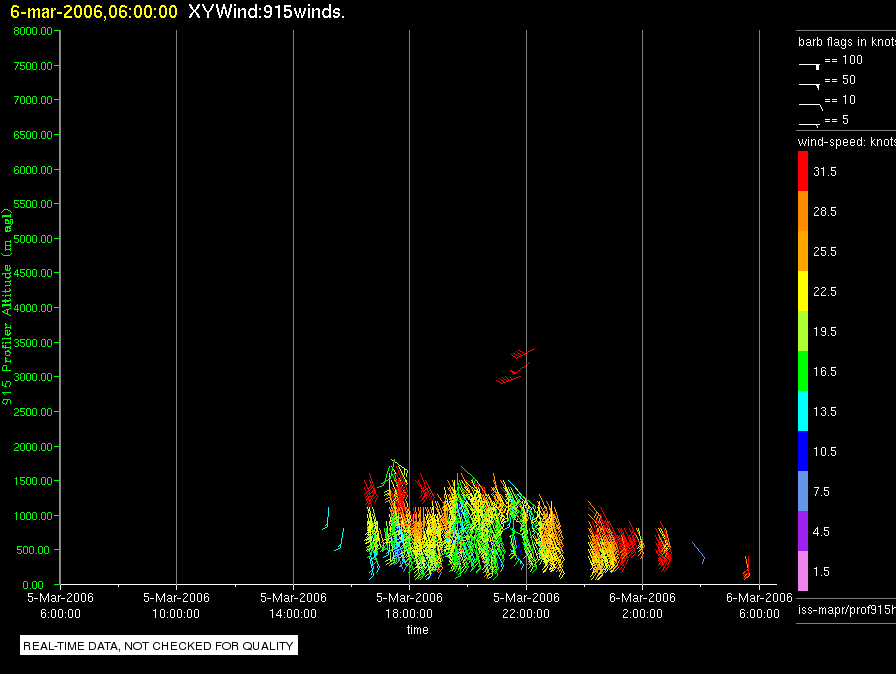
Task: Click the green 16.5 knots swatch
Action: [x=803, y=371]
